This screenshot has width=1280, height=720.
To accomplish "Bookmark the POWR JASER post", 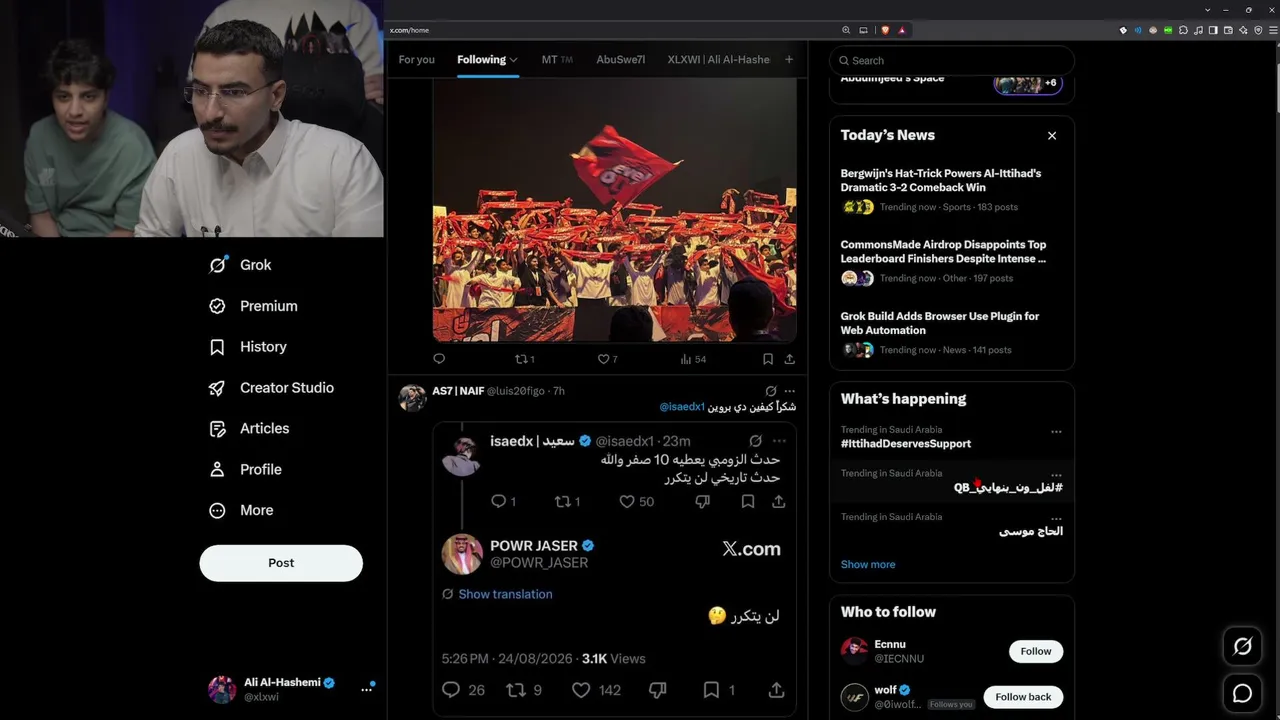I will tap(719, 690).
